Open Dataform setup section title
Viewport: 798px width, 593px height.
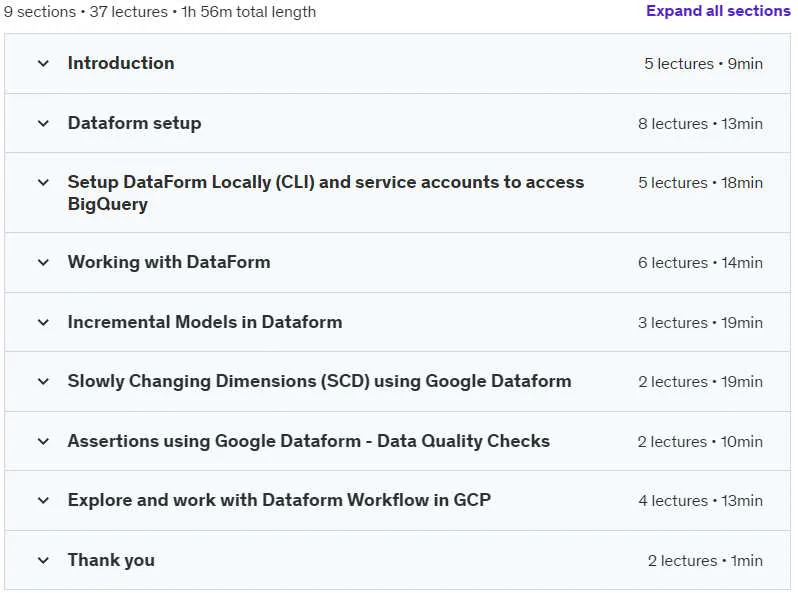click(x=134, y=123)
